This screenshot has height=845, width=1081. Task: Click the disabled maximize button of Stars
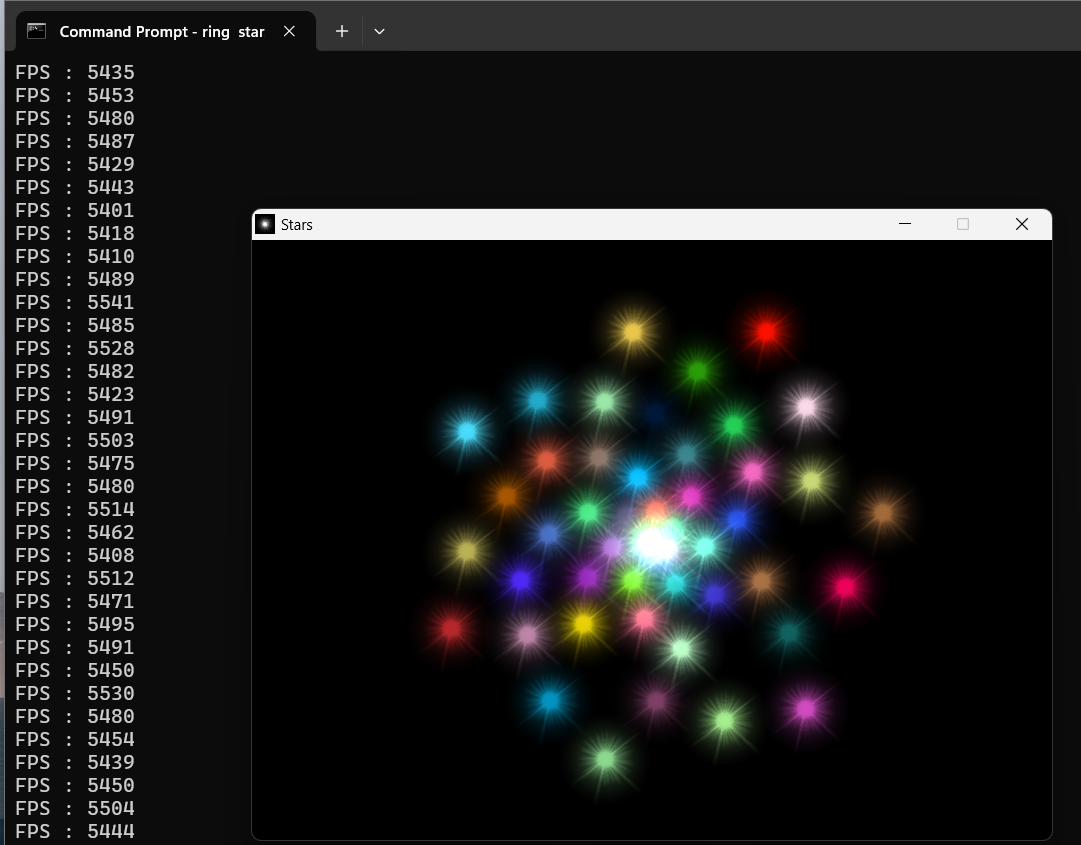point(963,224)
